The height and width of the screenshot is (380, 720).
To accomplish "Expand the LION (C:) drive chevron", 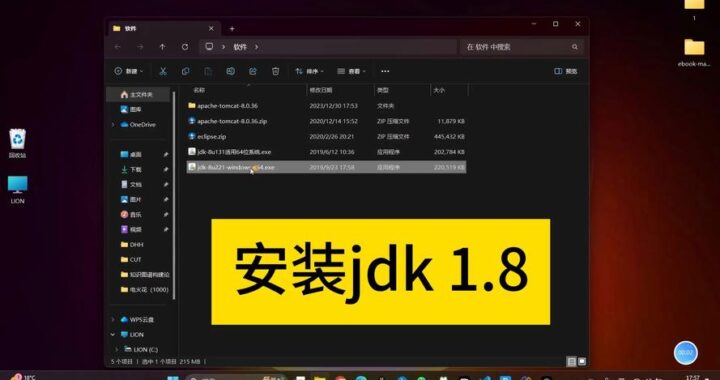I will click(x=117, y=350).
